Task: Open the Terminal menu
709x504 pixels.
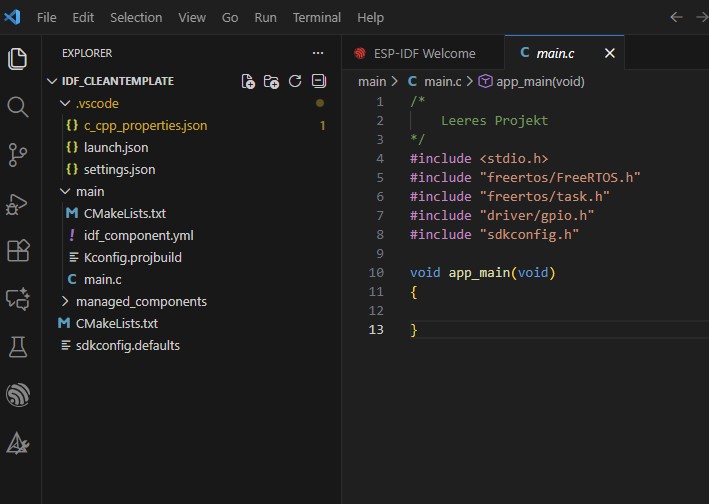Action: click(316, 17)
